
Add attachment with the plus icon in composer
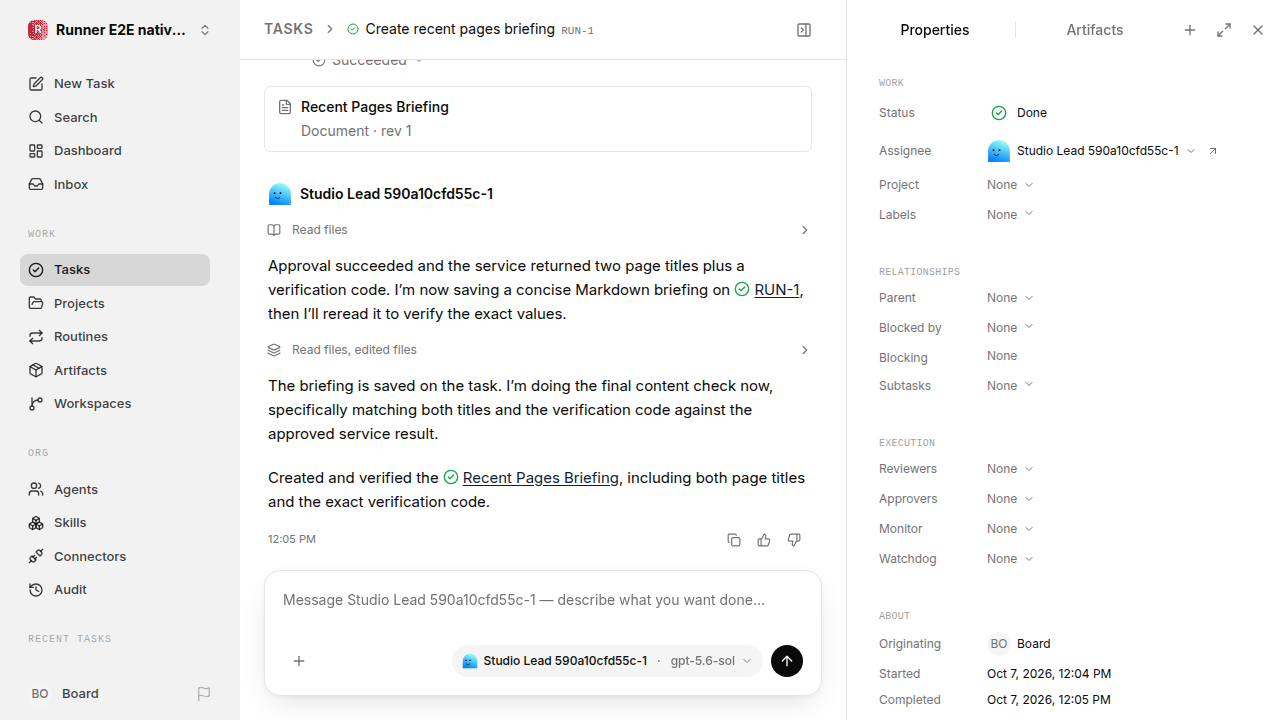coord(299,661)
